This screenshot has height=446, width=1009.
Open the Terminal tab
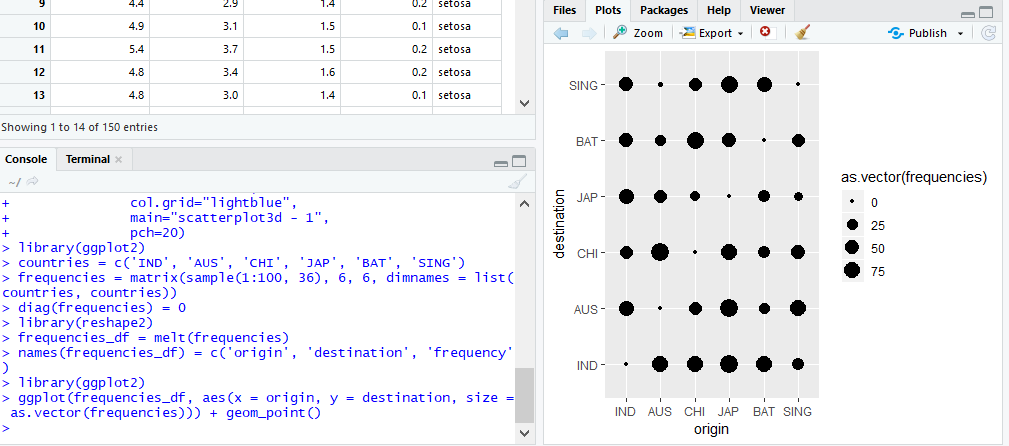(88, 159)
